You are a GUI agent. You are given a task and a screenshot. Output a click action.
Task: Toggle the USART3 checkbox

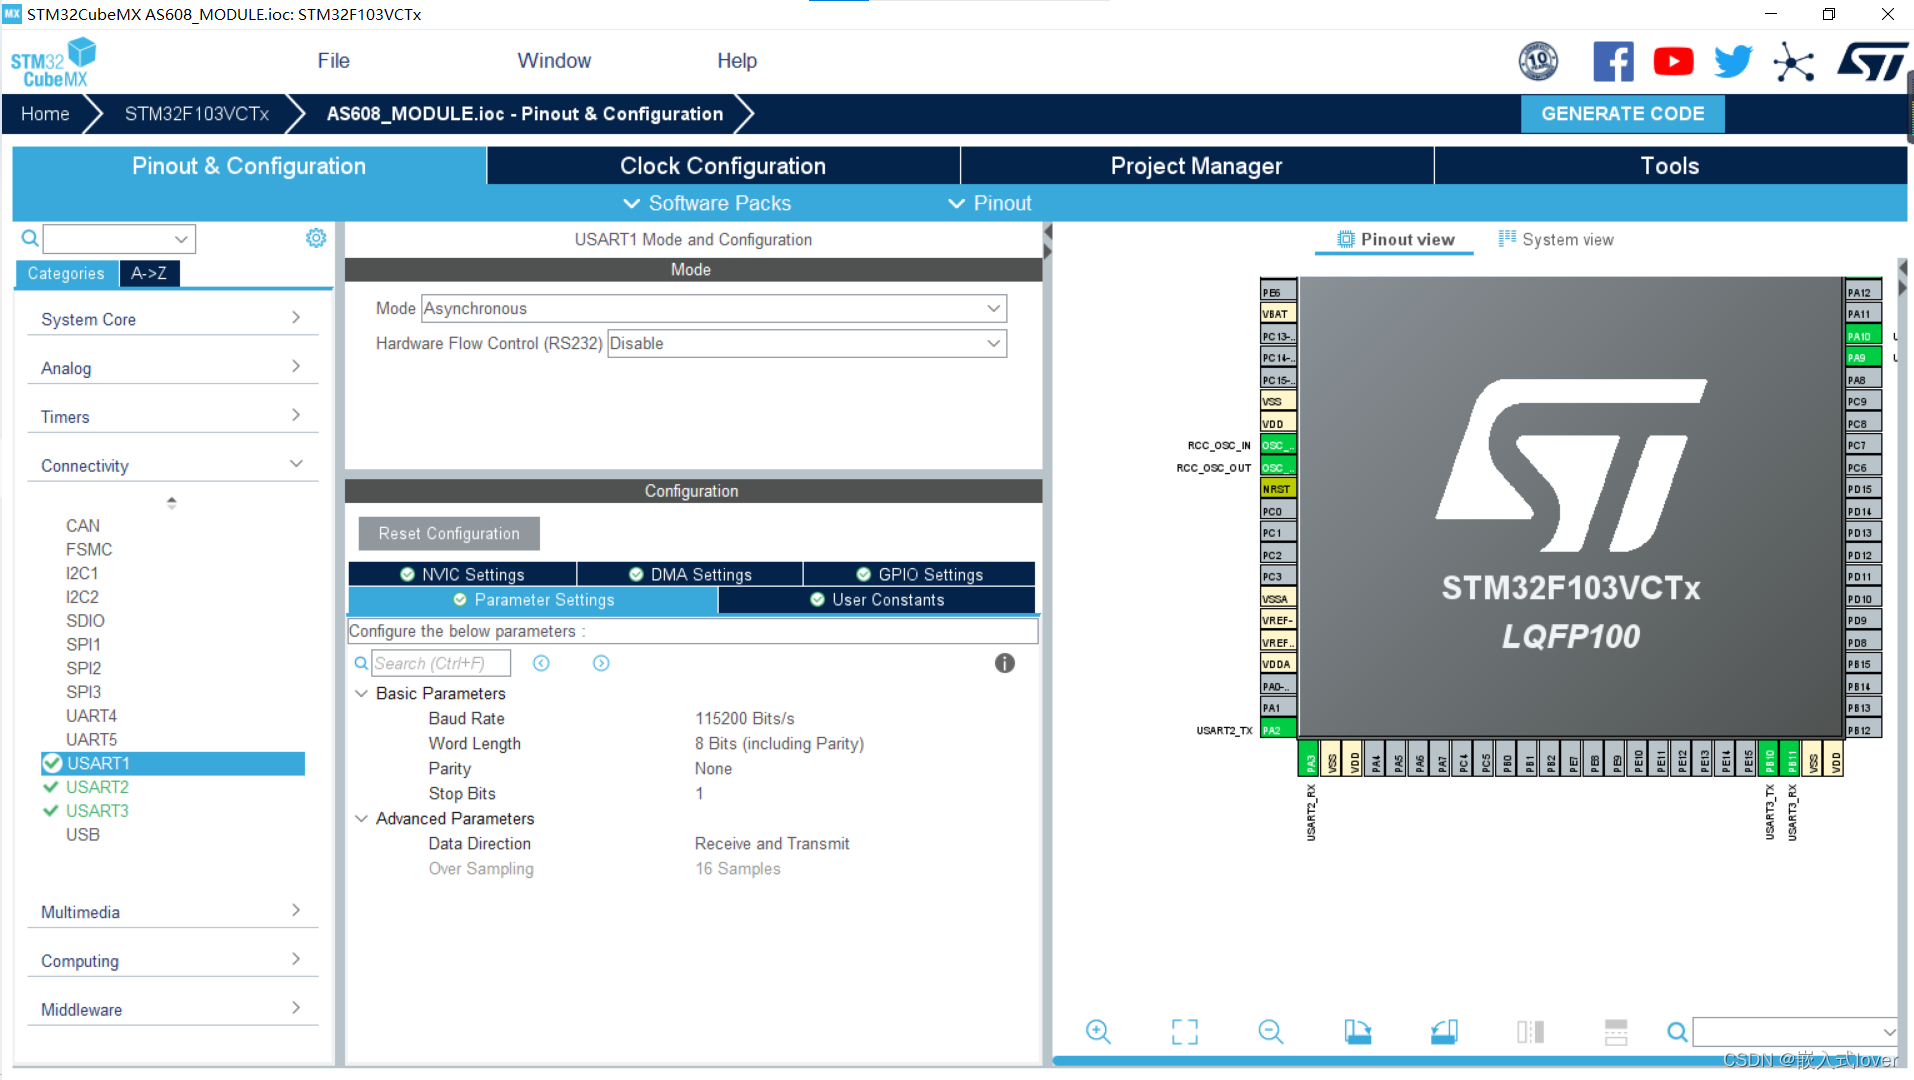point(51,811)
